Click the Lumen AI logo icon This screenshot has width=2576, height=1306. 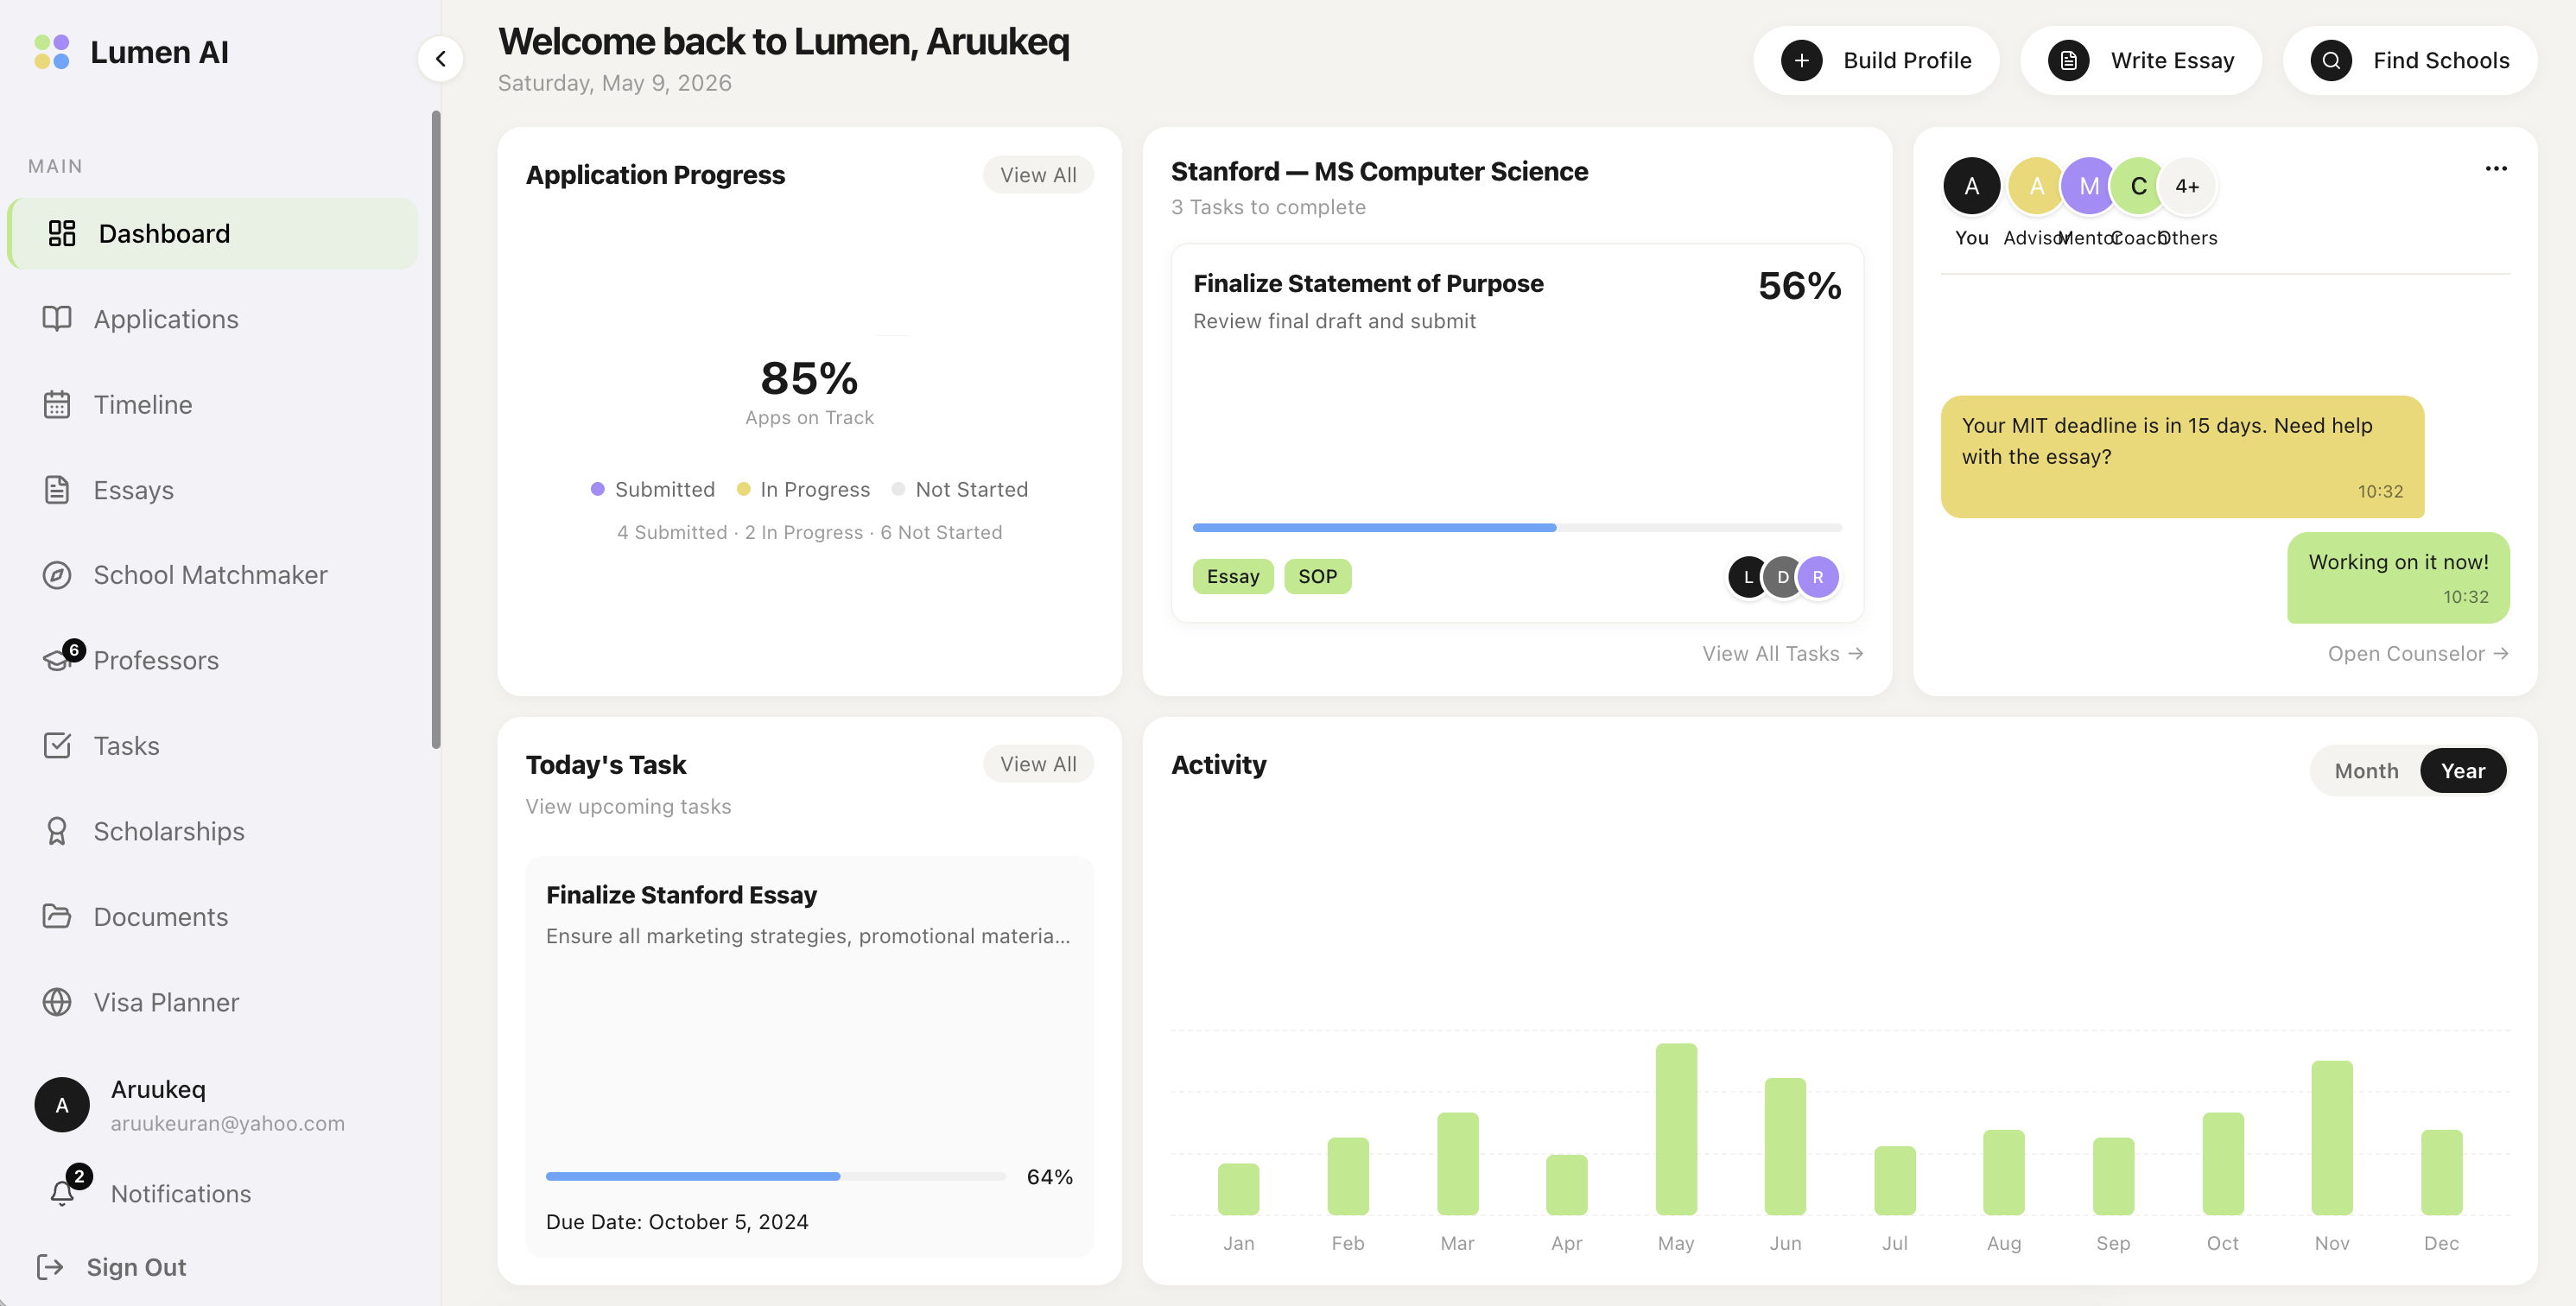click(52, 52)
